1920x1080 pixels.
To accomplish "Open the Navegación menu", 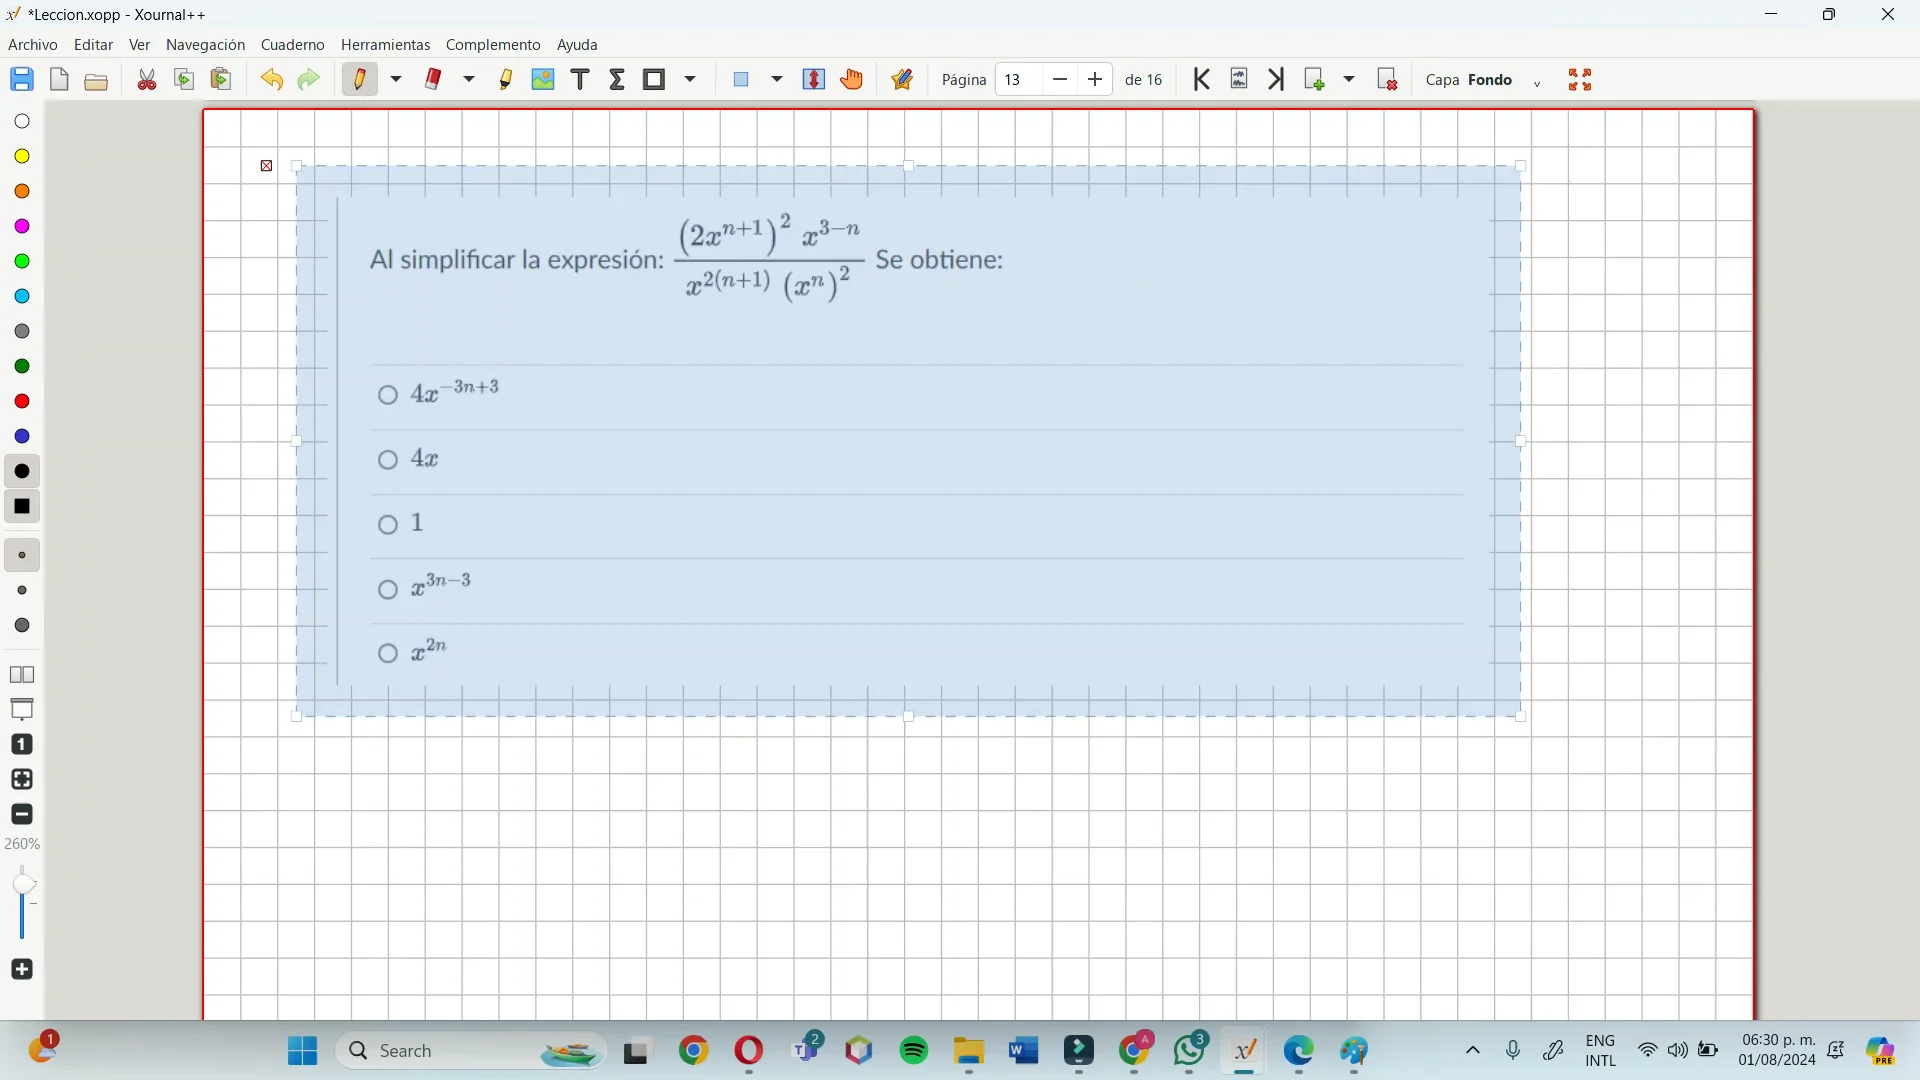I will point(204,44).
